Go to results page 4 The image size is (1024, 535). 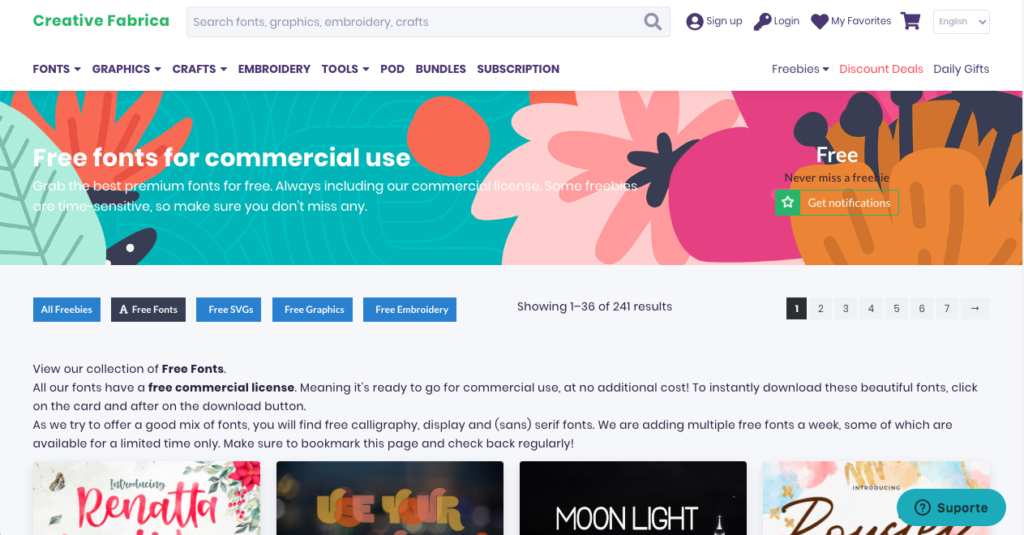pyautogui.click(x=871, y=308)
